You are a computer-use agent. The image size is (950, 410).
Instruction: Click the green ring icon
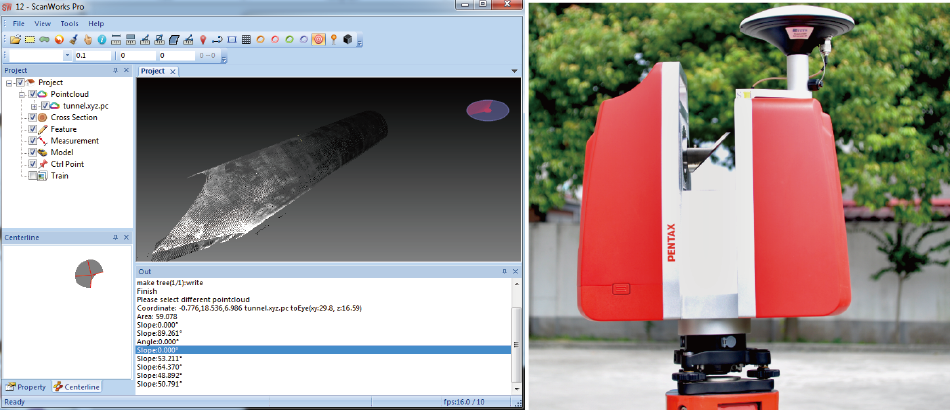(x=290, y=39)
